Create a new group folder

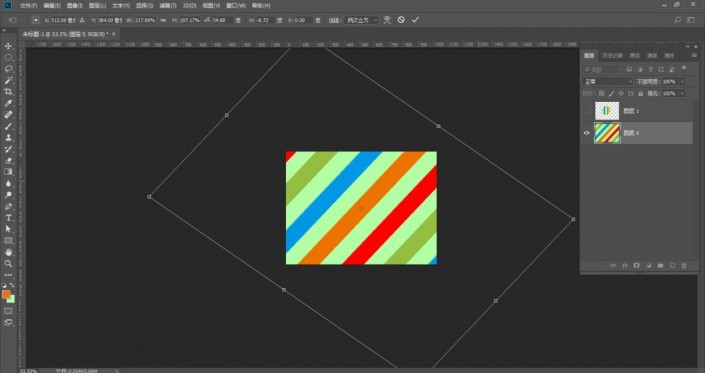pyautogui.click(x=660, y=266)
